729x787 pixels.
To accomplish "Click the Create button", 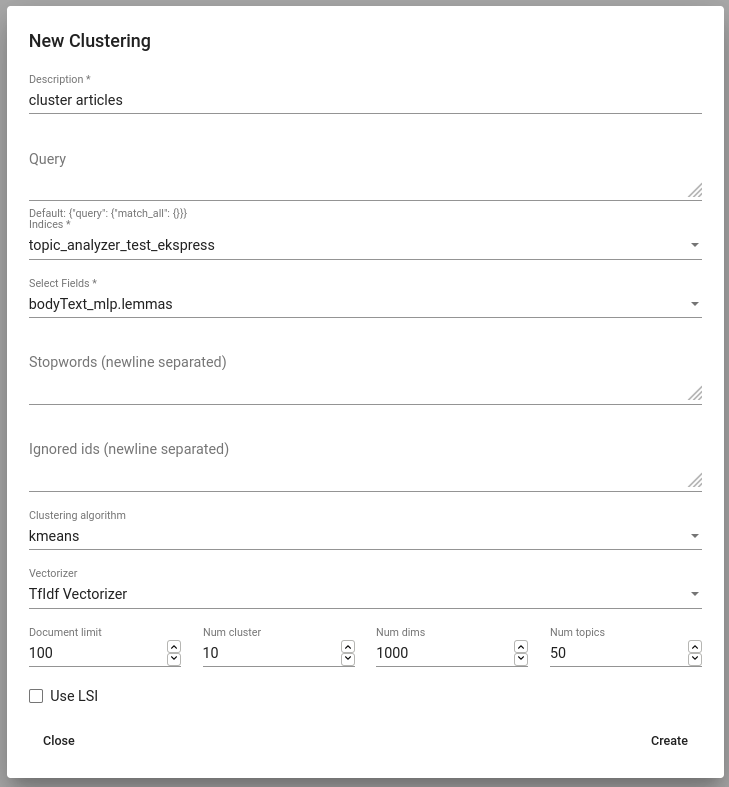I will 669,741.
